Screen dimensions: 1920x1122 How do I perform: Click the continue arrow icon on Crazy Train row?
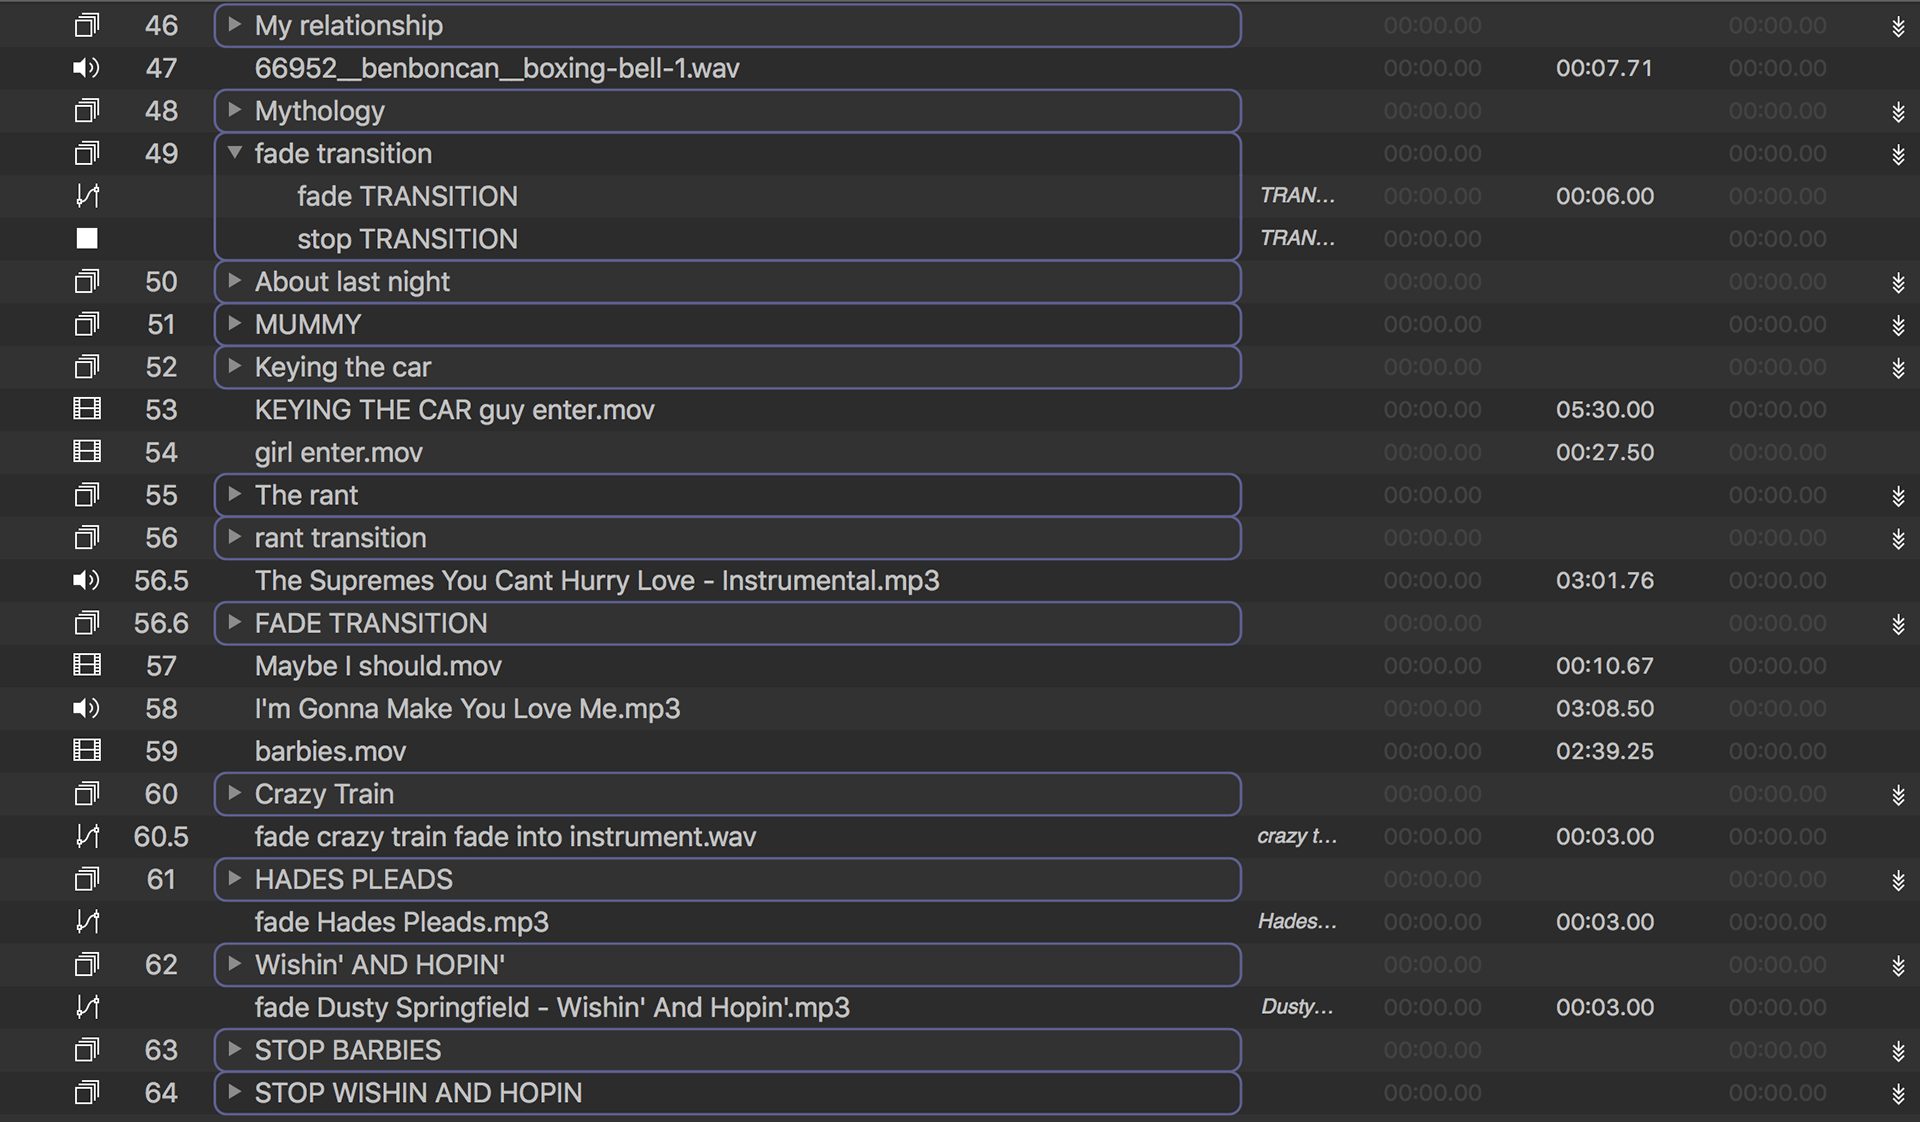pos(1897,795)
